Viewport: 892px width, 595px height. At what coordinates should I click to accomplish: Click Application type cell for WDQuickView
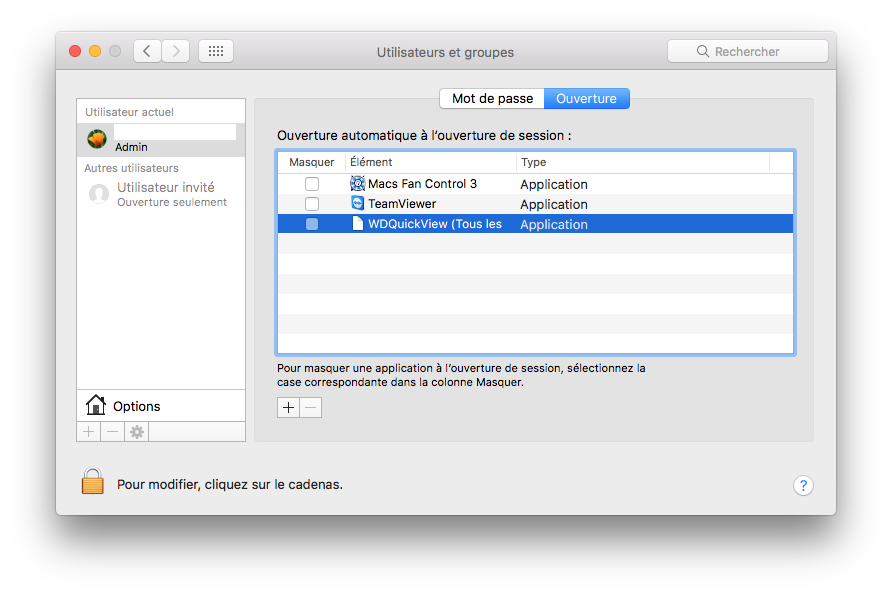pyautogui.click(x=554, y=224)
